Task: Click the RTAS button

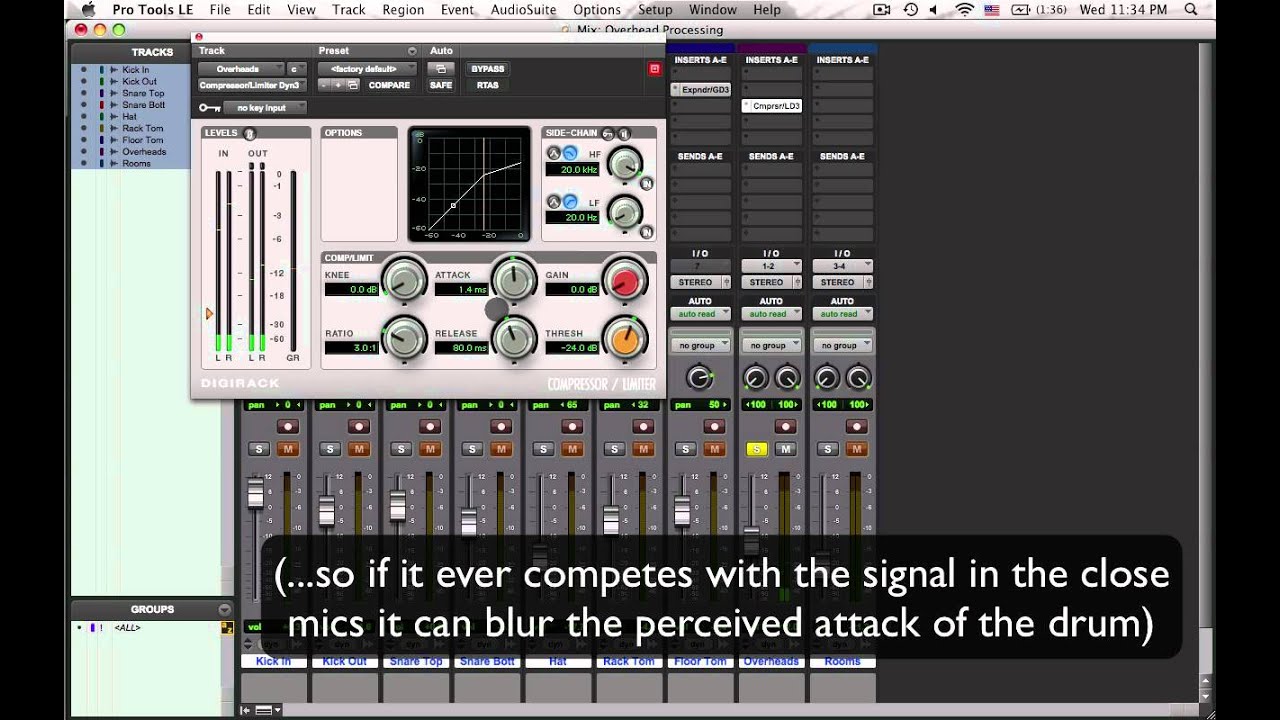Action: [x=488, y=85]
